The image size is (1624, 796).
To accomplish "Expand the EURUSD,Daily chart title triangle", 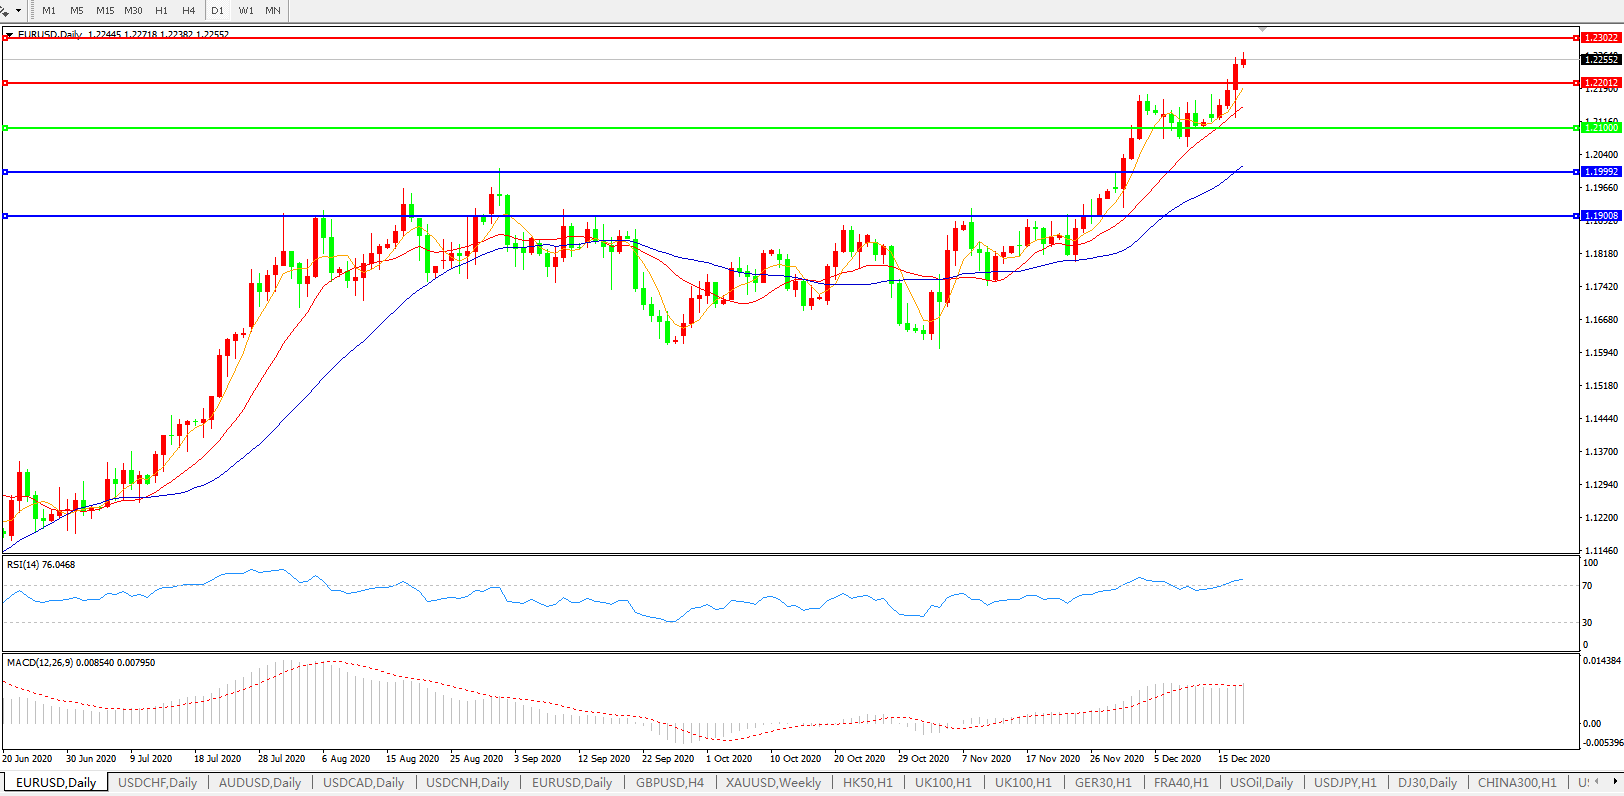I will click(x=9, y=35).
